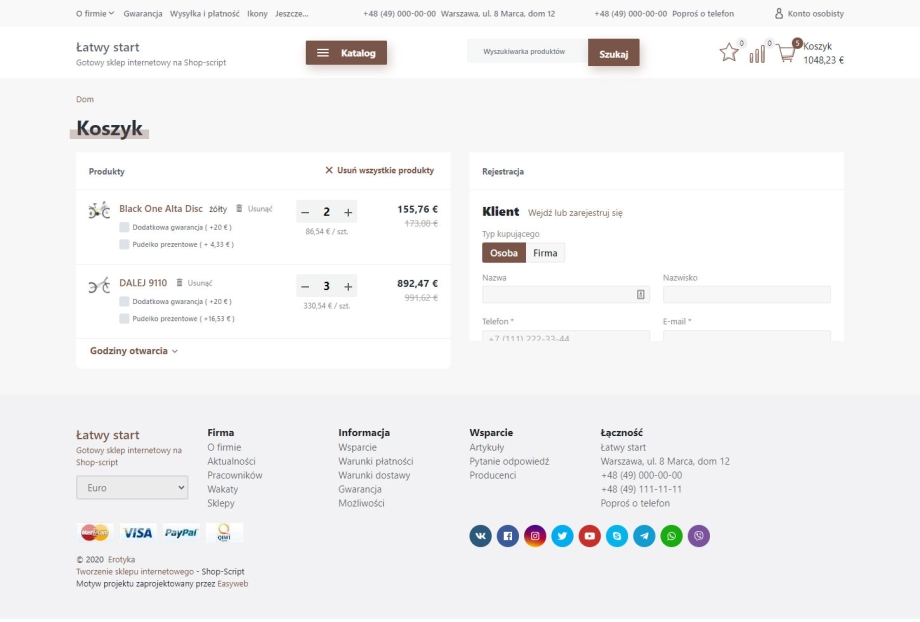This screenshot has width=920, height=622.
Task: Open the Telegram social icon in footer
Action: point(644,536)
